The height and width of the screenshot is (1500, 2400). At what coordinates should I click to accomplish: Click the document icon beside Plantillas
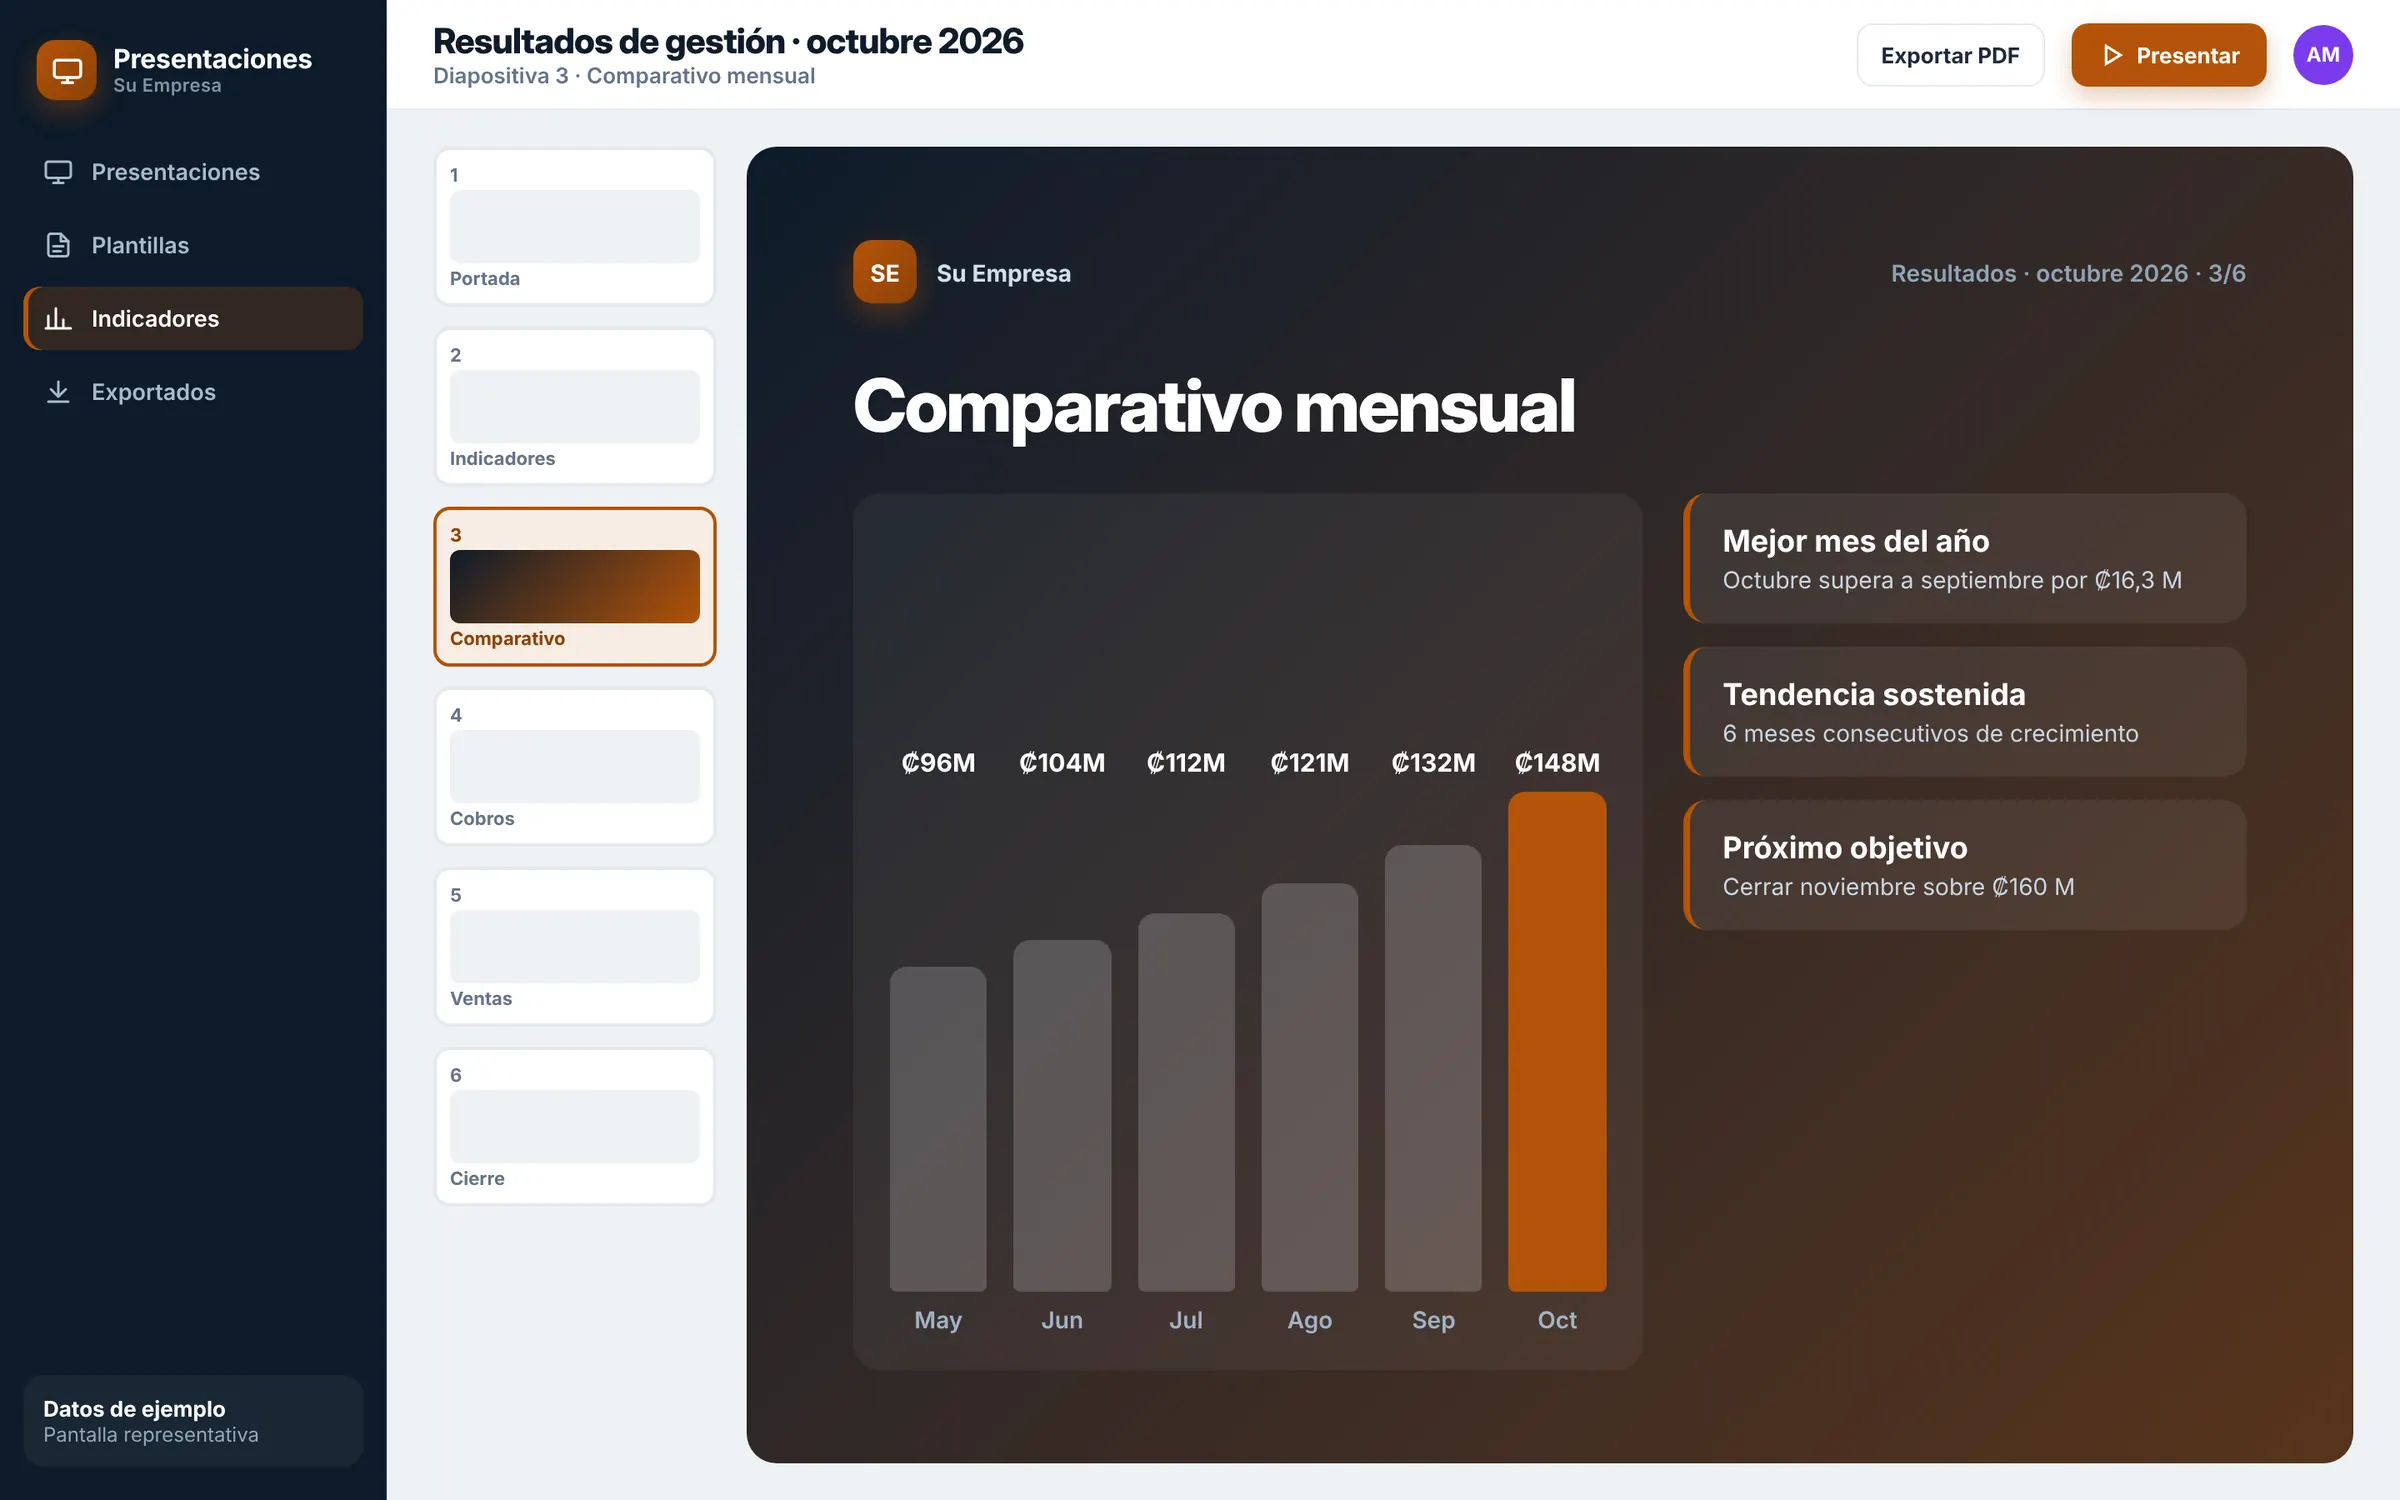pos(58,245)
